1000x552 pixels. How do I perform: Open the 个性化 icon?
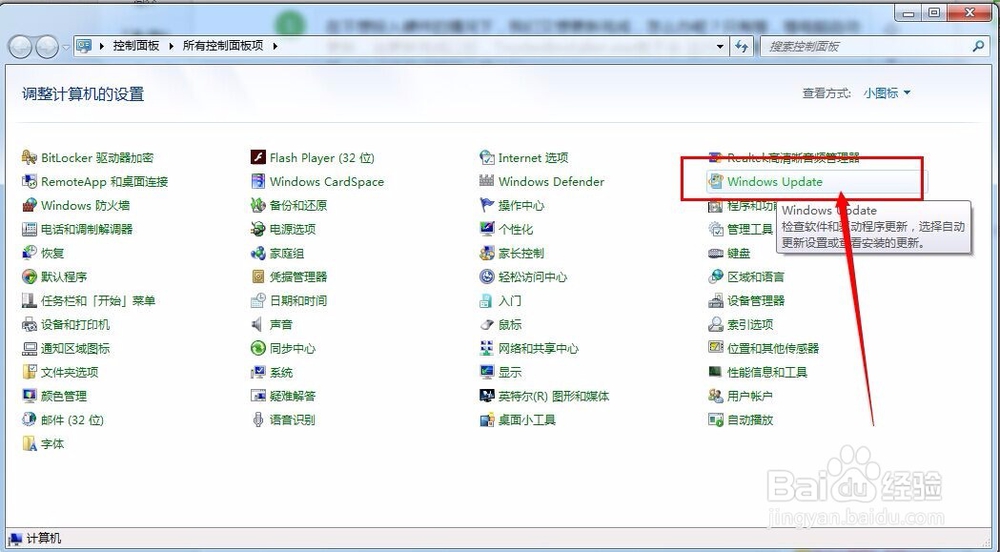pyautogui.click(x=487, y=229)
